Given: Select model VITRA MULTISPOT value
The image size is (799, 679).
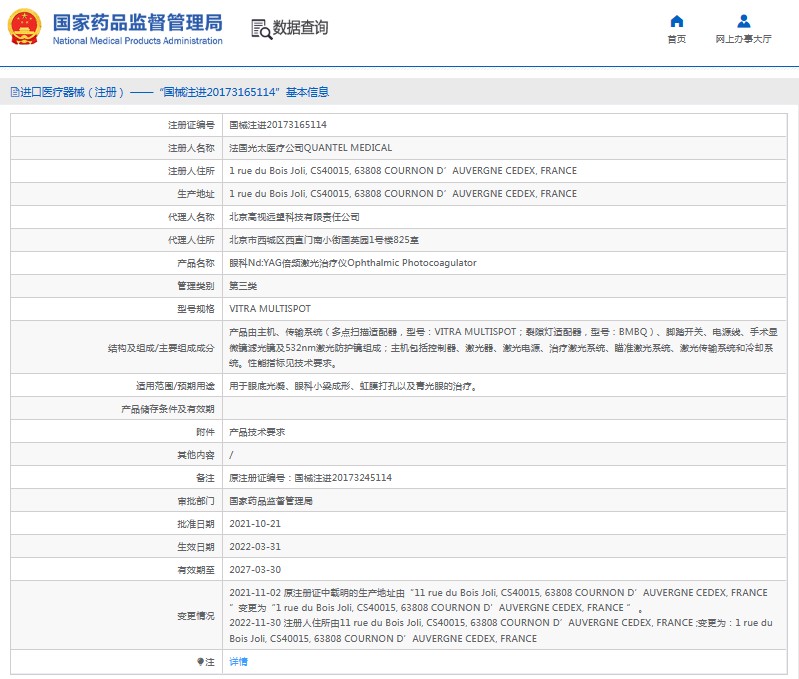Looking at the screenshot, I should pyautogui.click(x=270, y=309).
